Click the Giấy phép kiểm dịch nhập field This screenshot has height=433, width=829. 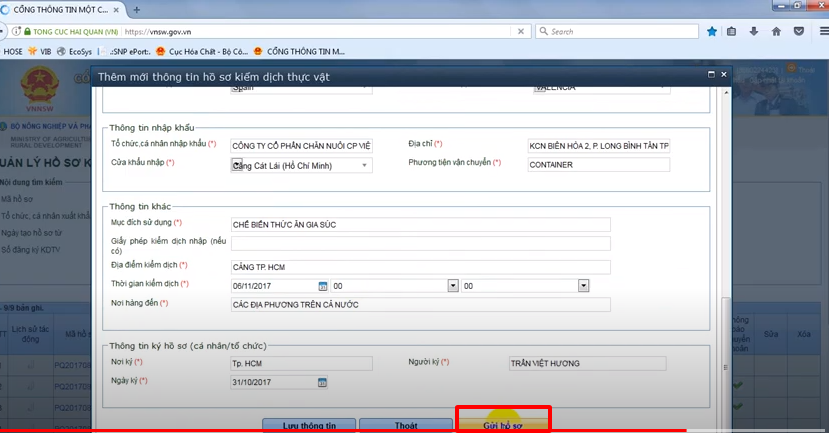click(x=419, y=243)
